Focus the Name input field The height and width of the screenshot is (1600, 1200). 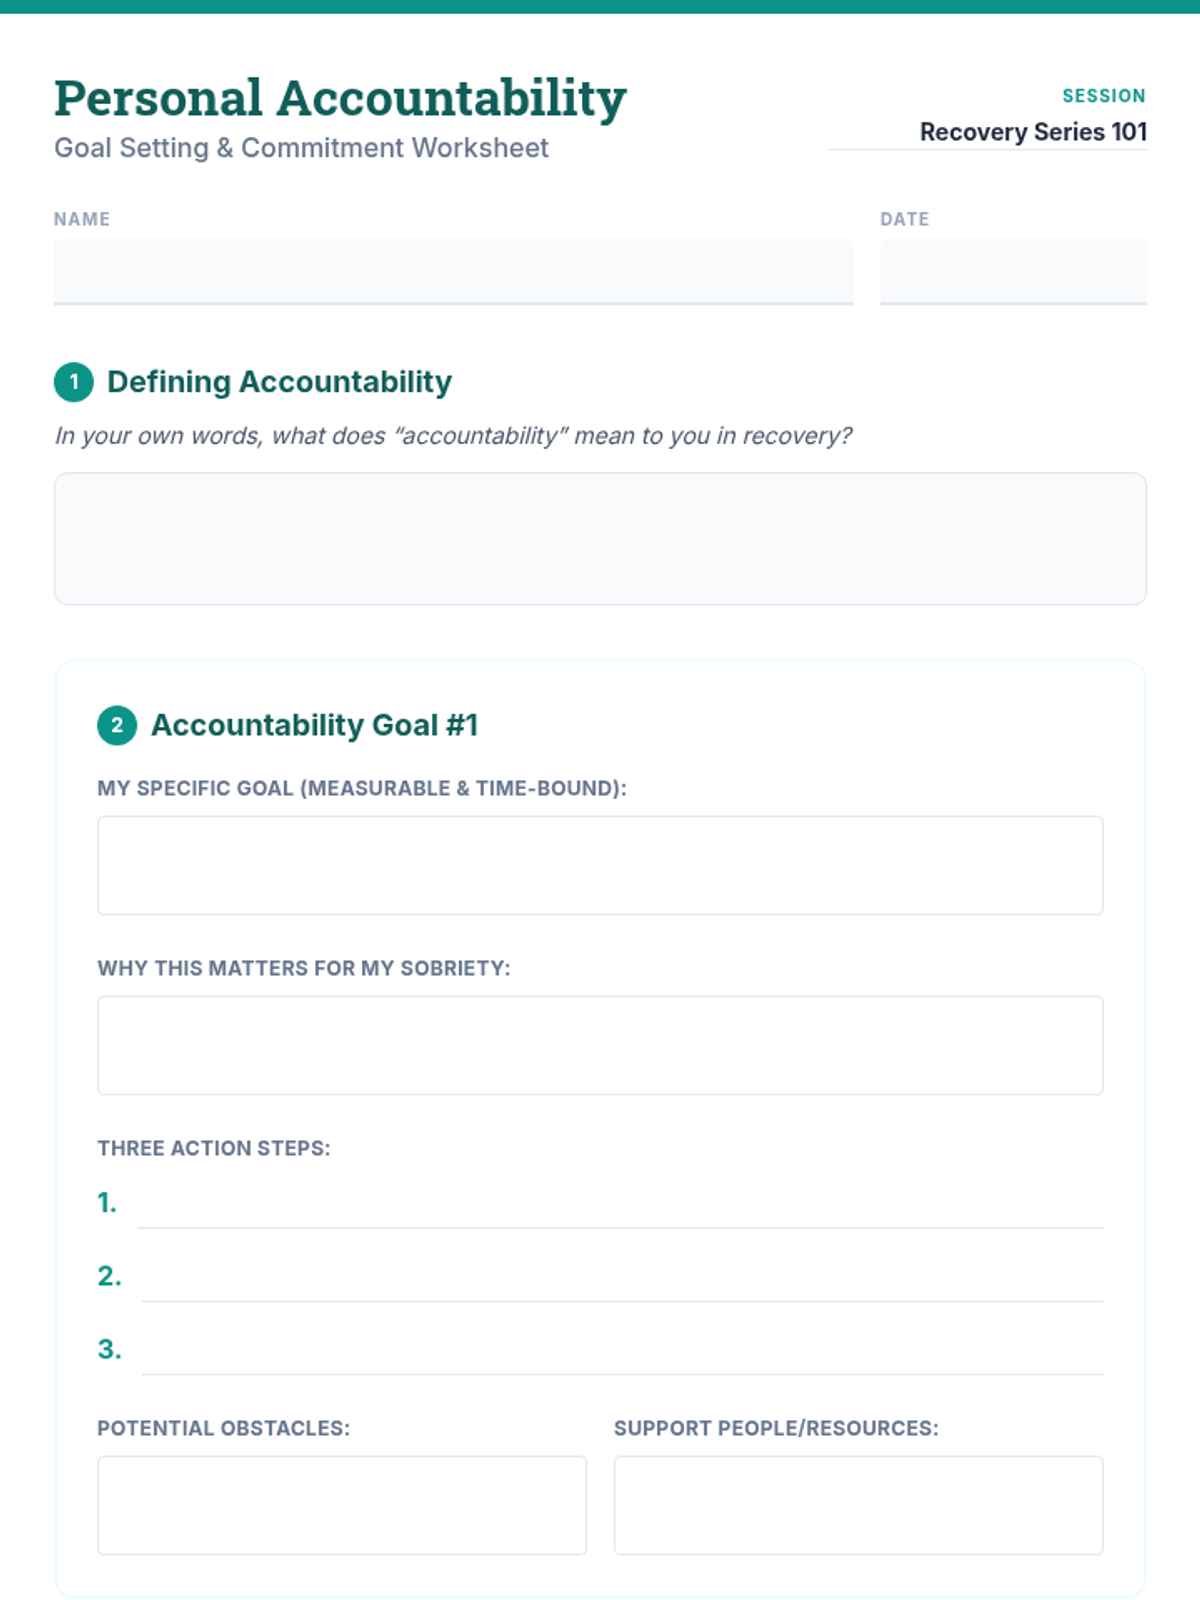click(453, 271)
